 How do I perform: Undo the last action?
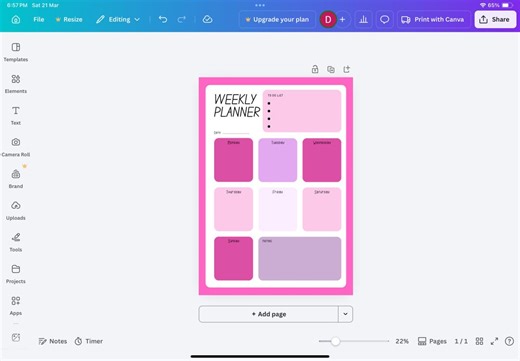click(163, 19)
